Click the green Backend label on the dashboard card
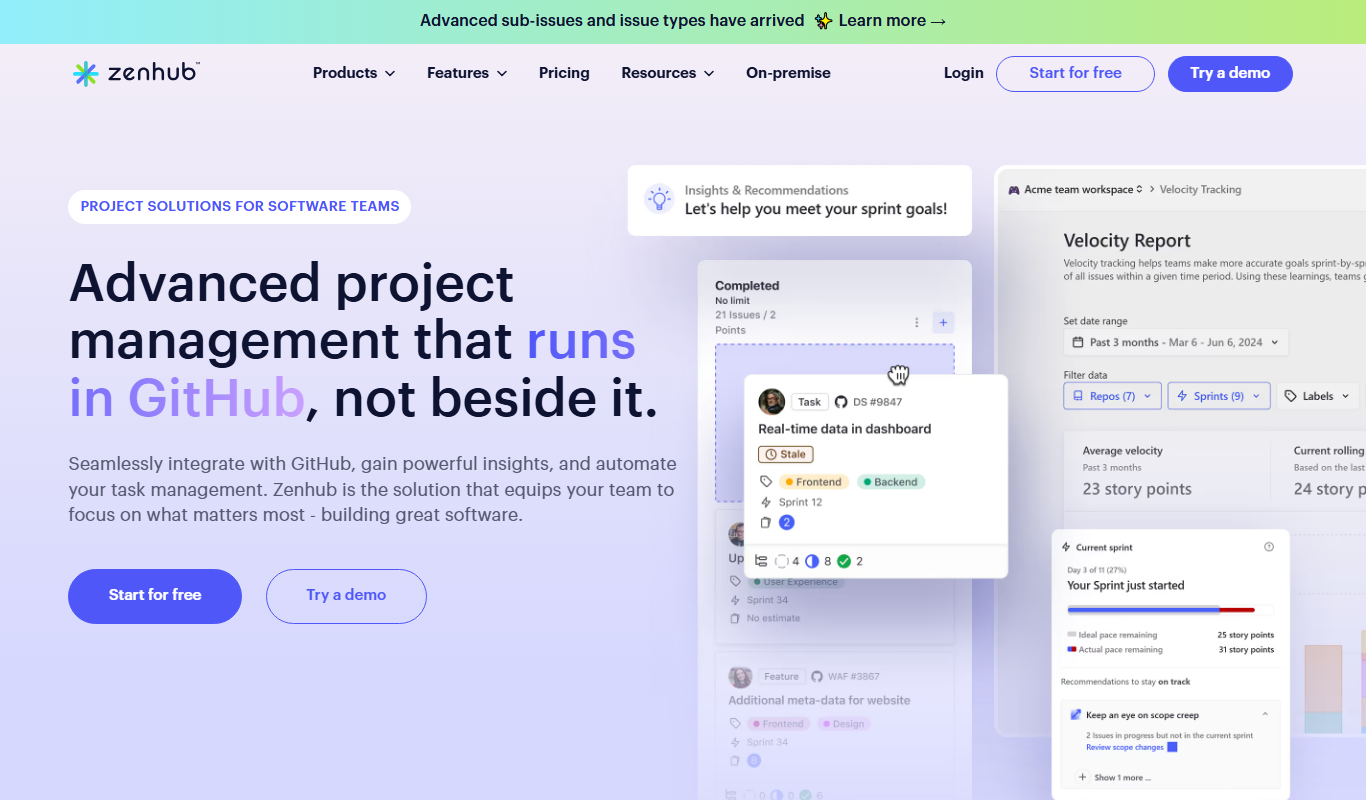 pyautogui.click(x=890, y=482)
